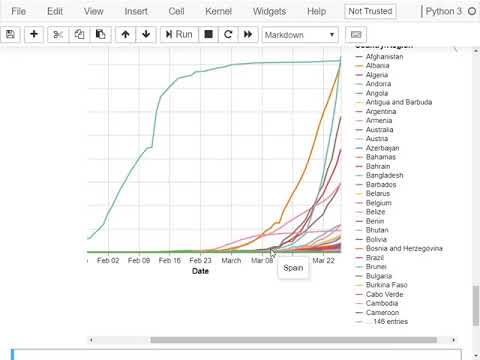This screenshot has height=360, width=480.
Task: Select Belize in the legend
Action: [x=375, y=212]
